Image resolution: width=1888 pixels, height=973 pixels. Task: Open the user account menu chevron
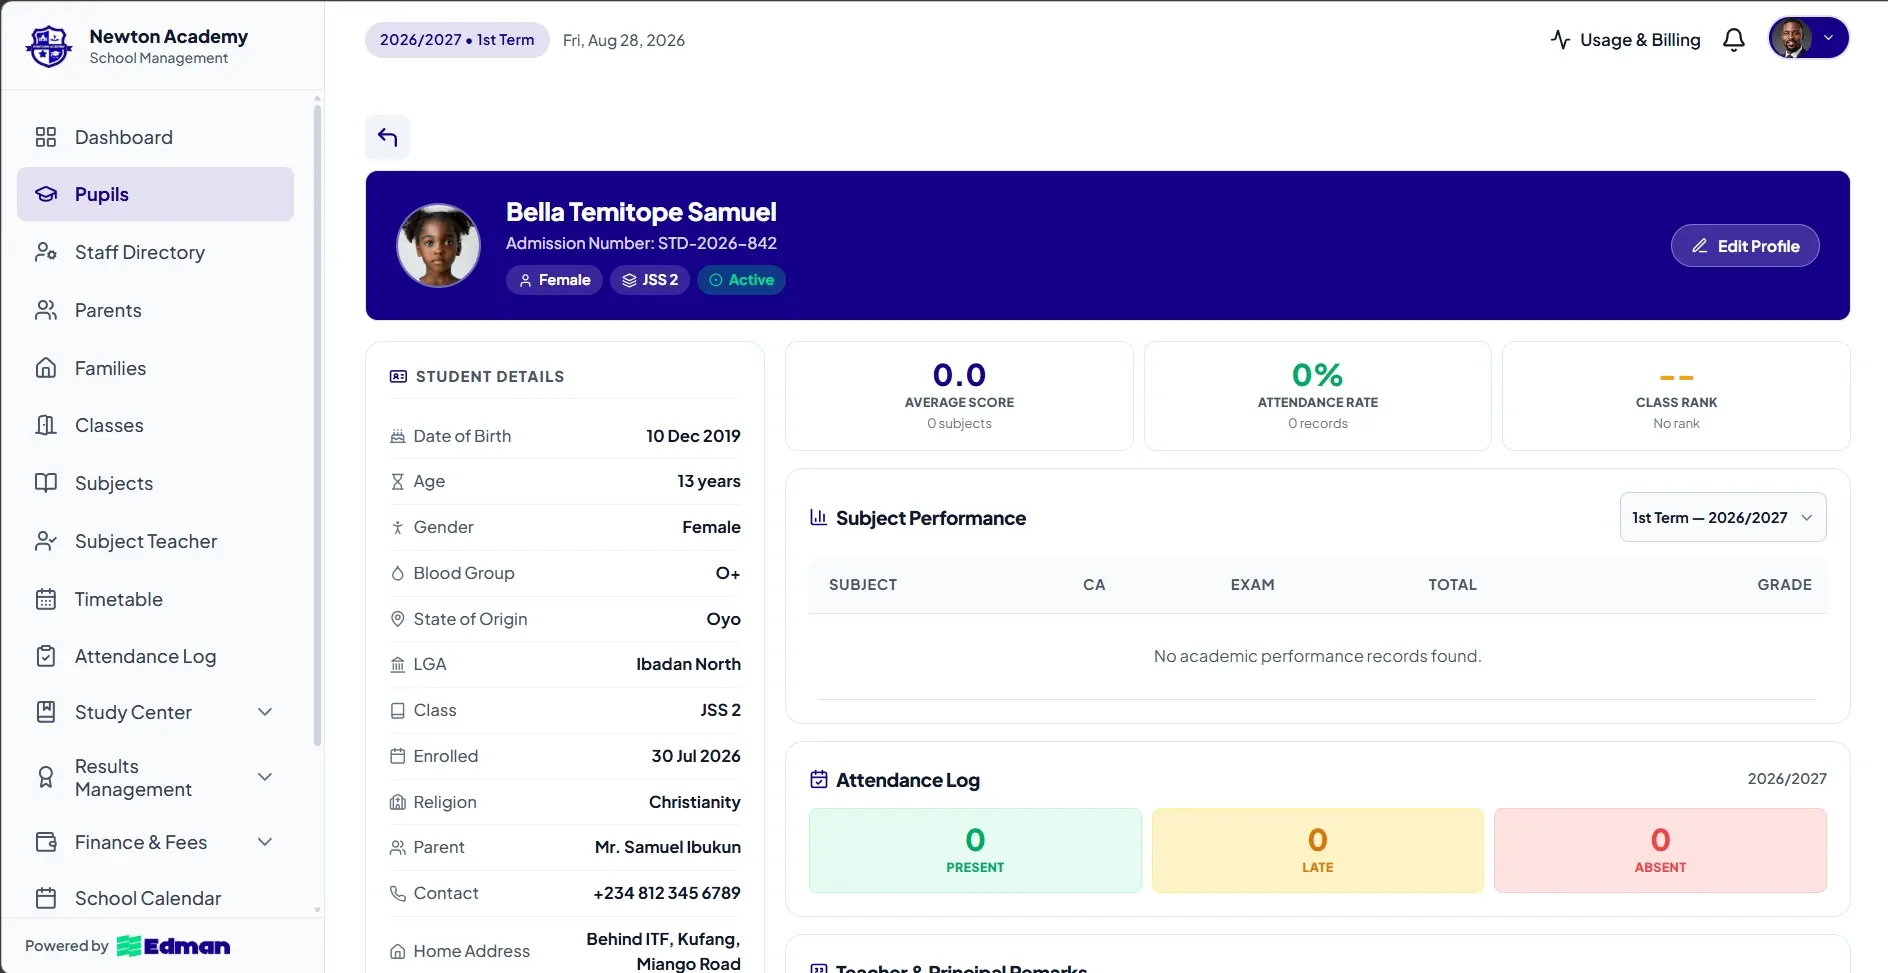pyautogui.click(x=1828, y=38)
